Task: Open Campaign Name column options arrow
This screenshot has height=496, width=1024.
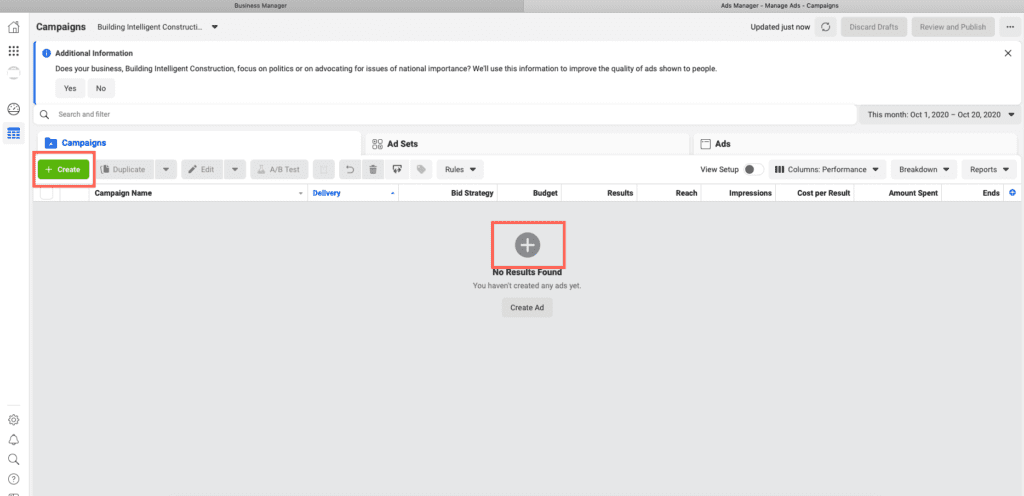Action: point(301,193)
